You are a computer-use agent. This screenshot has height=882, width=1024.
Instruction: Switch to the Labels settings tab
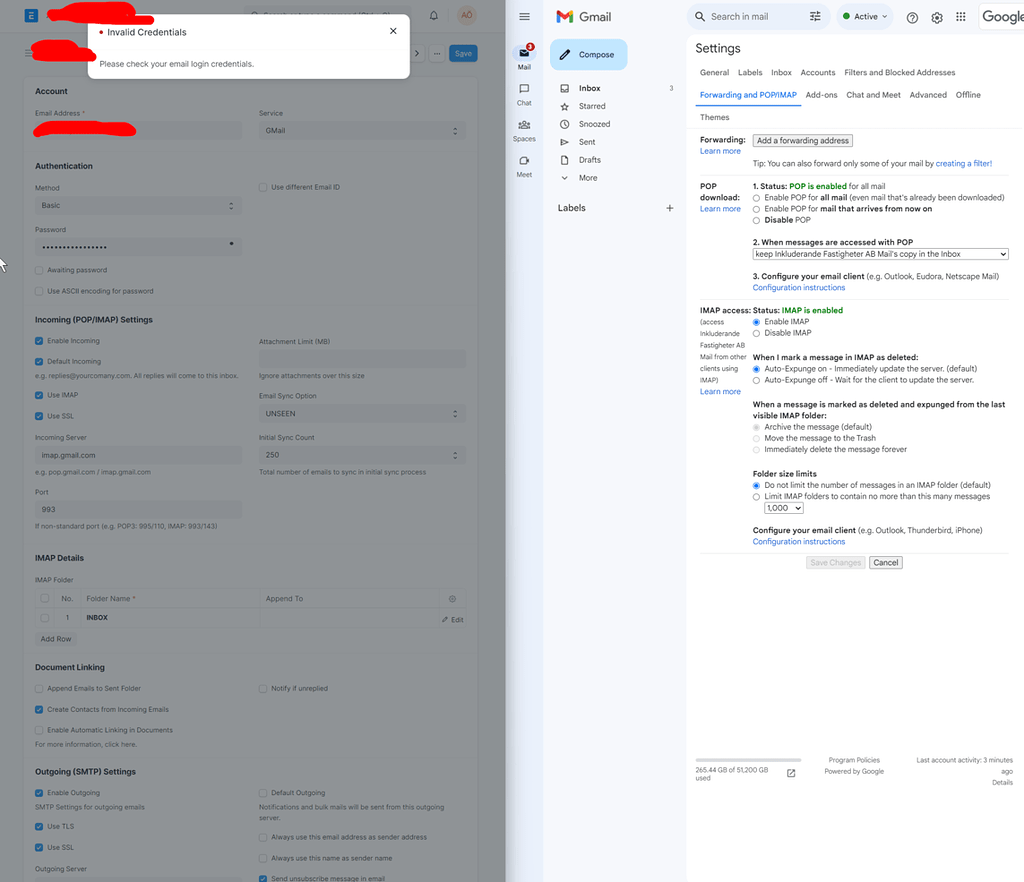(751, 72)
